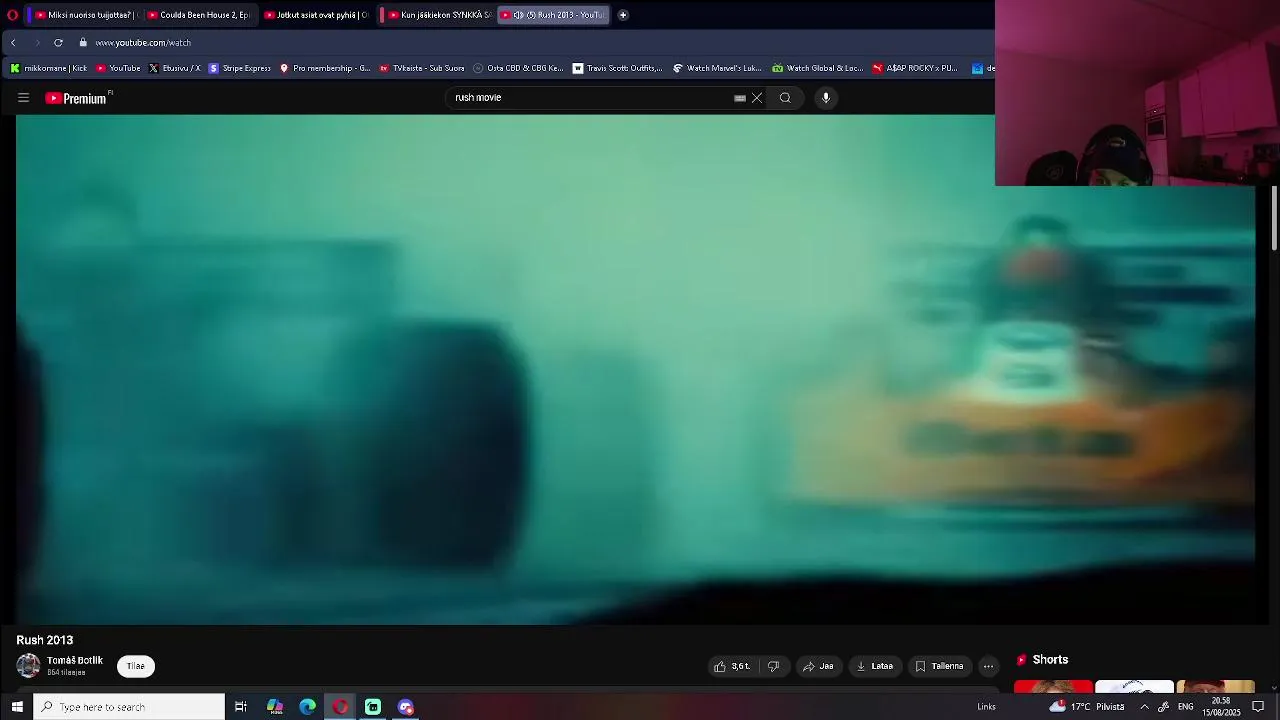Viewport: 1280px width, 720px height.
Task: Expand the hidden system tray icons chevron
Action: (1144, 707)
